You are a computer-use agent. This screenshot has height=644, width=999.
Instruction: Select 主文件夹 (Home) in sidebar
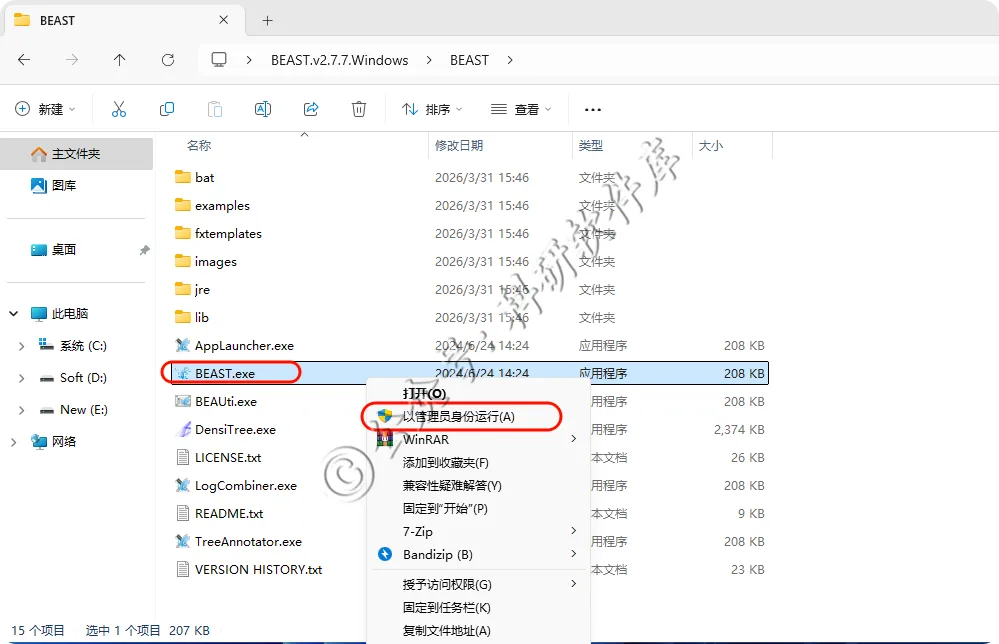click(x=76, y=154)
